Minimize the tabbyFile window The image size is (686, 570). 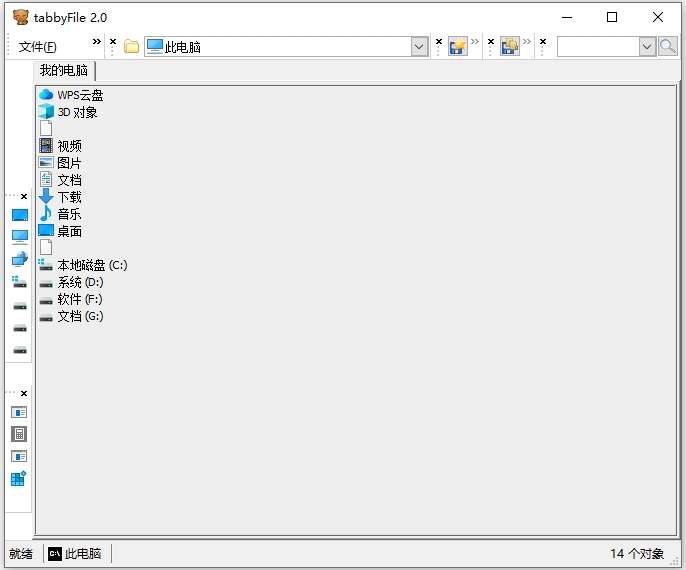567,17
